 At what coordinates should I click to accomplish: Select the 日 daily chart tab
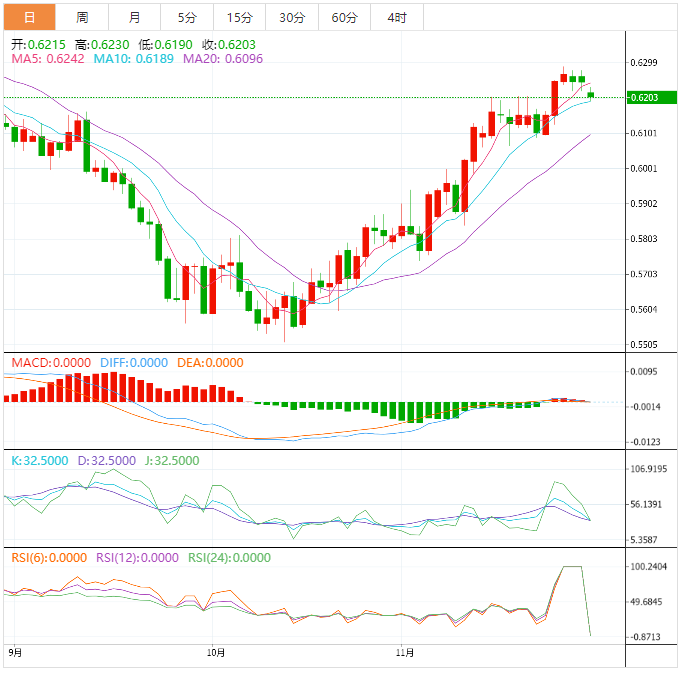(x=29, y=18)
